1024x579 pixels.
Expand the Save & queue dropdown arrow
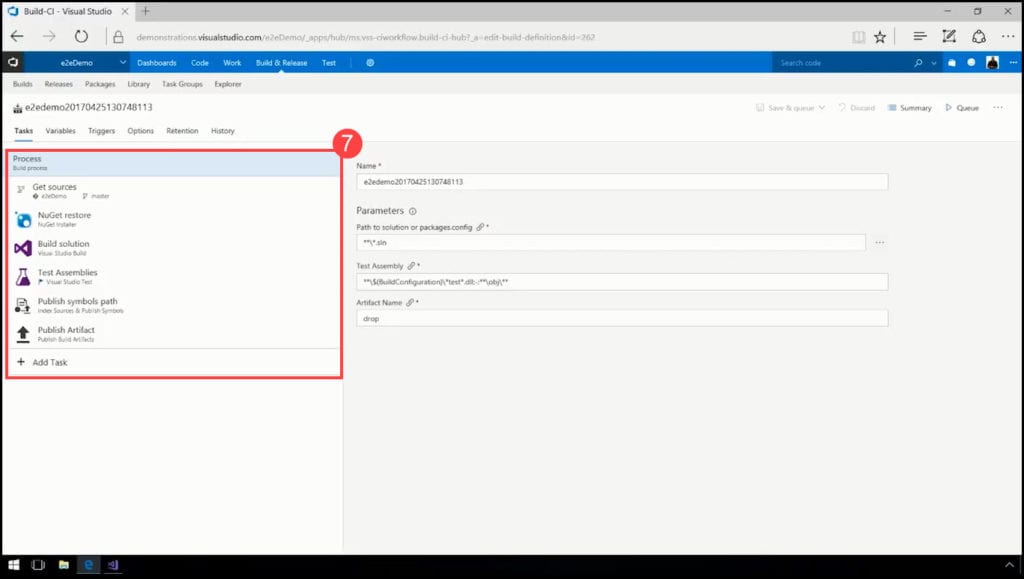822,108
